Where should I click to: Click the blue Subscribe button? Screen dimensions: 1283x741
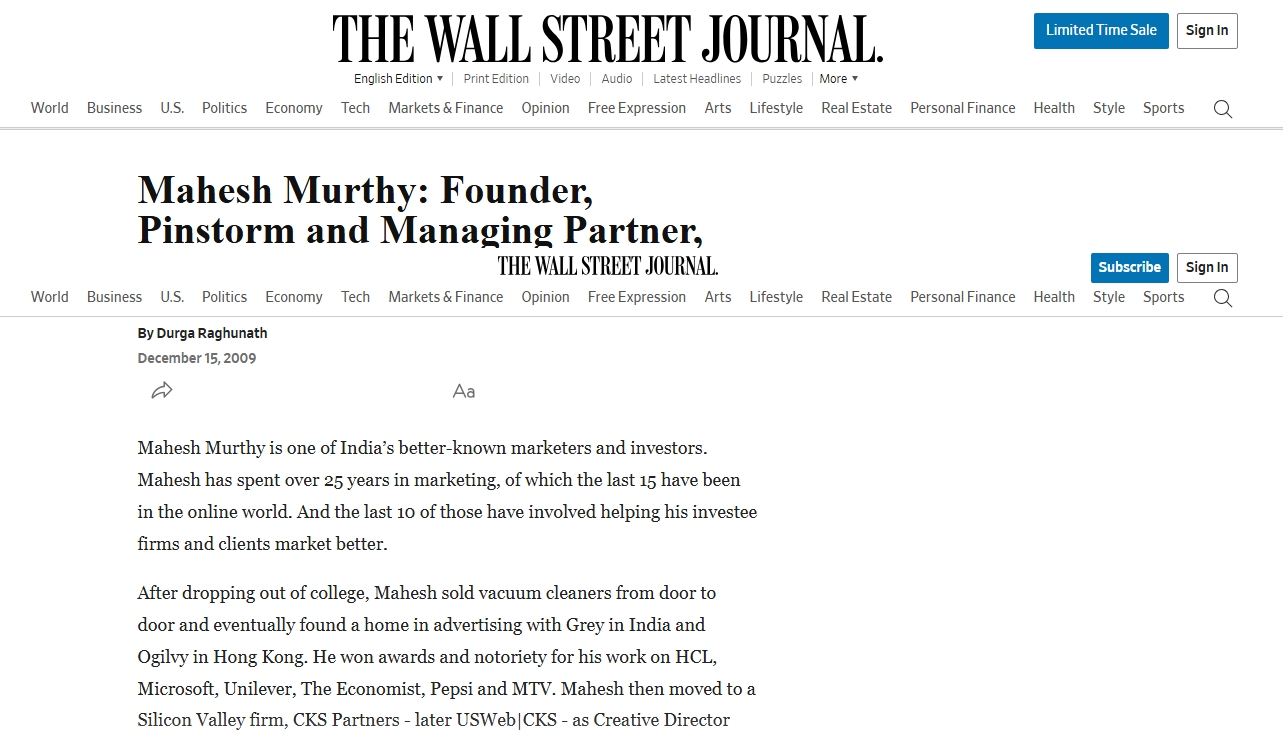(1129, 268)
